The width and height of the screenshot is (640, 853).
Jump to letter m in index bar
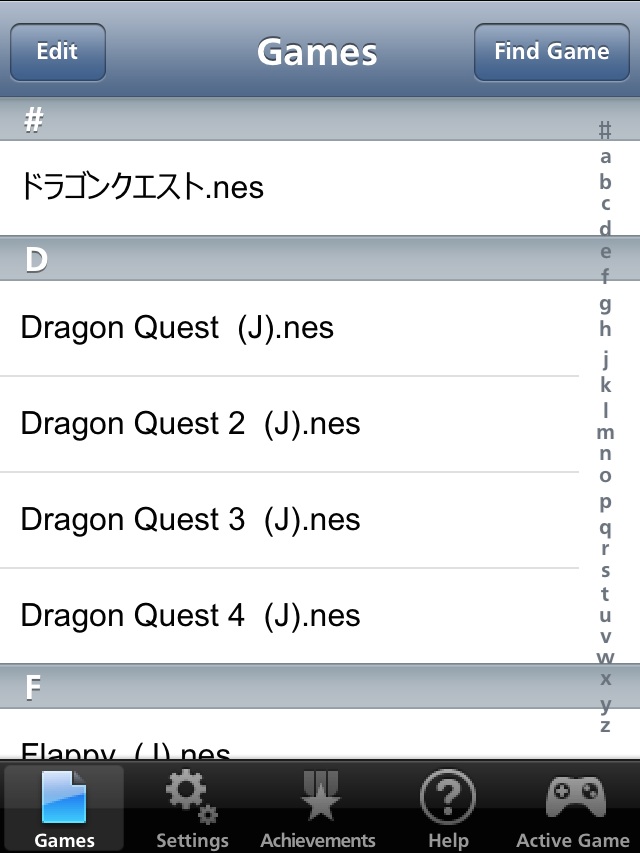pos(605,432)
